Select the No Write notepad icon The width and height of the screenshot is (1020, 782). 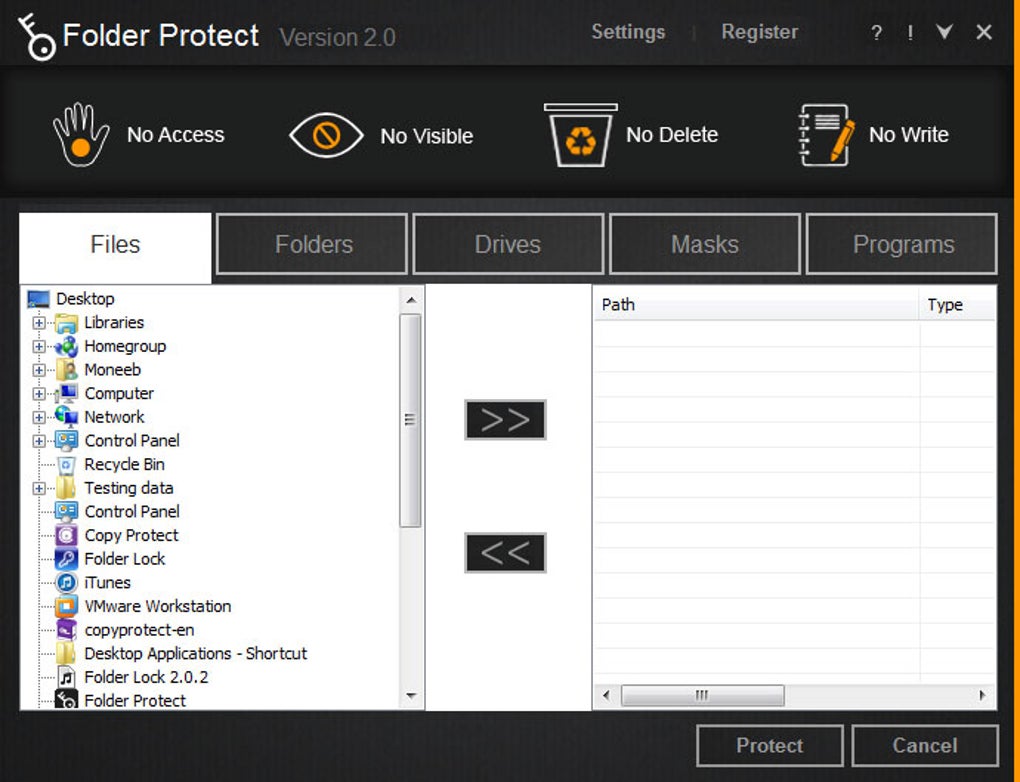(x=826, y=135)
